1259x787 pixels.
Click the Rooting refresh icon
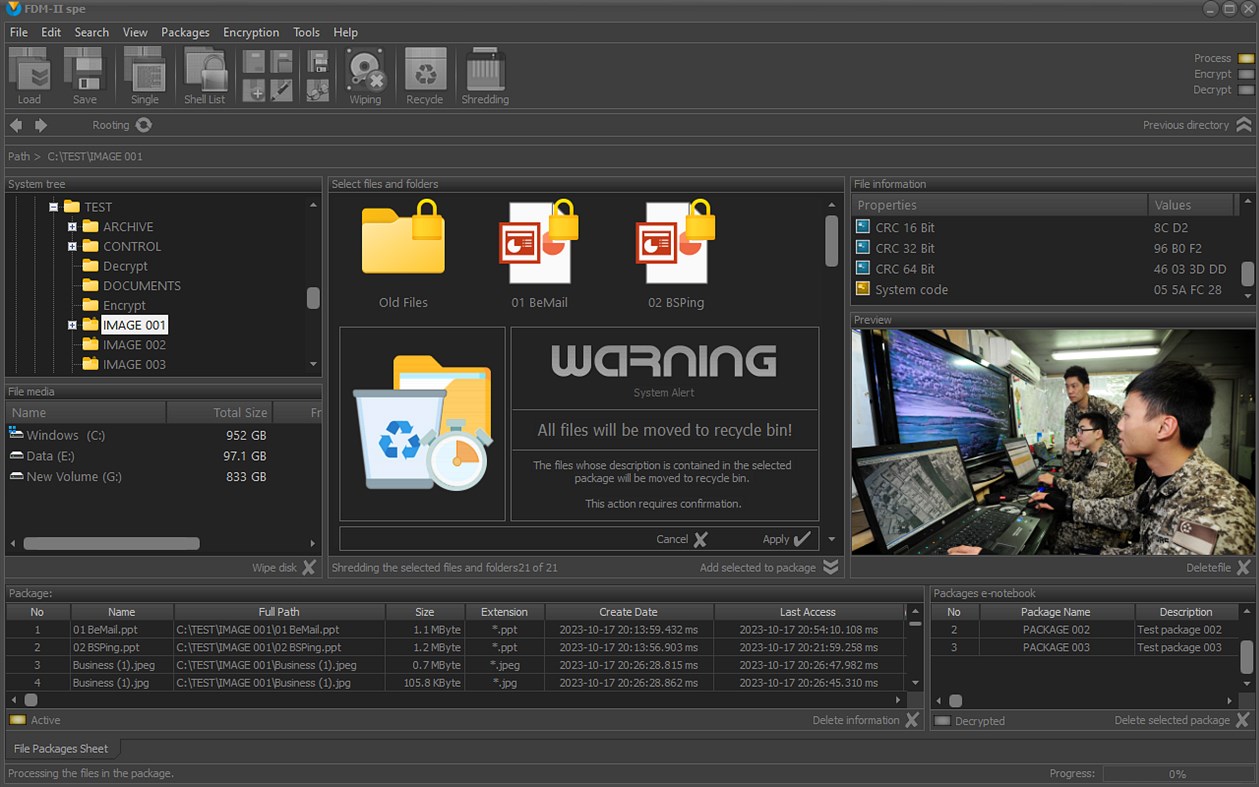coord(144,125)
